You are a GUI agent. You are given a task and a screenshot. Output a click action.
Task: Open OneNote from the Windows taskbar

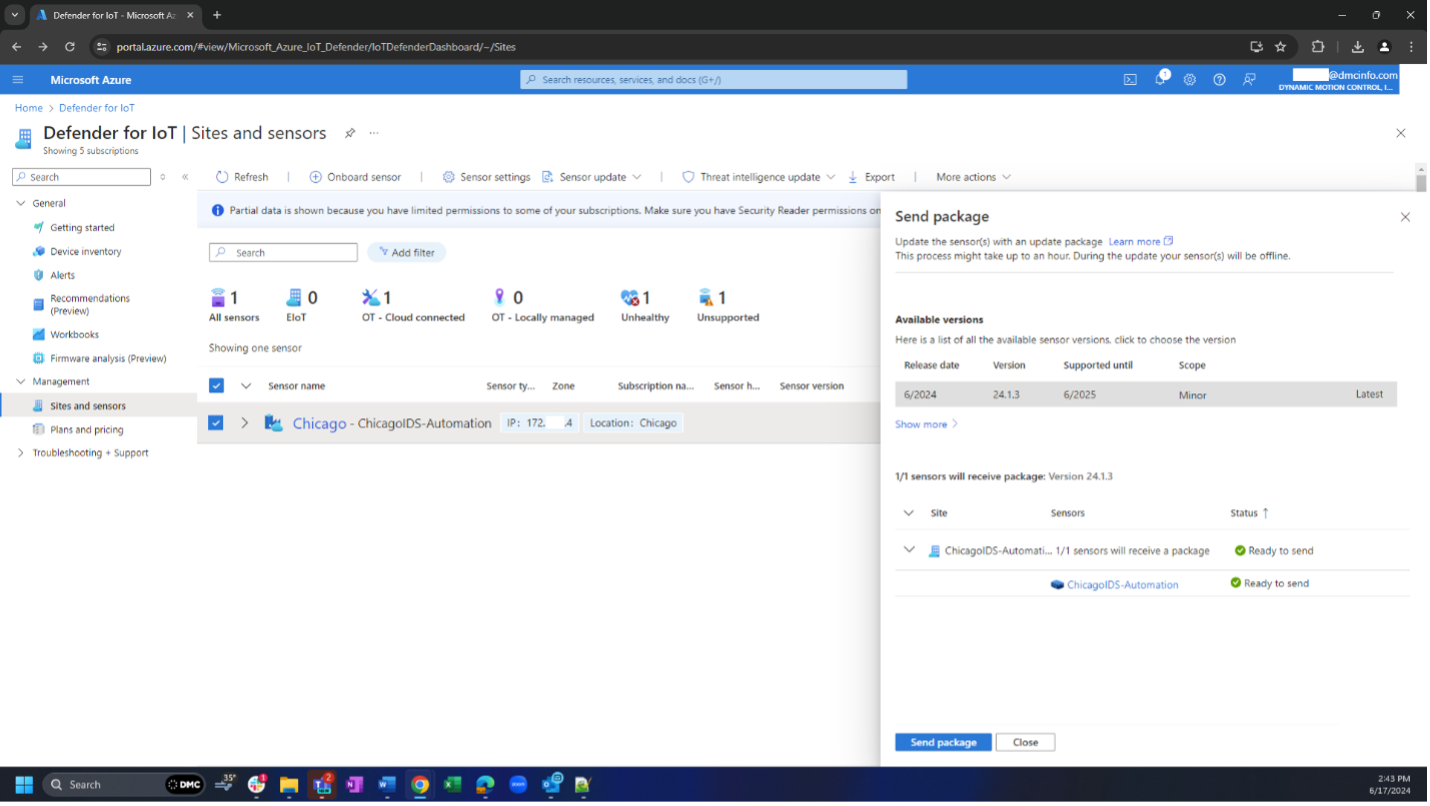pos(354,785)
